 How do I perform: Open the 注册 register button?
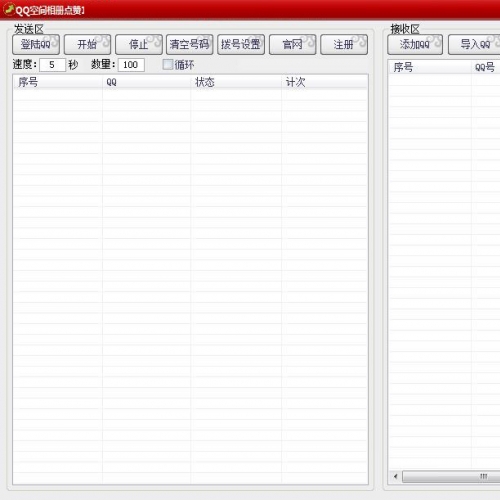click(344, 44)
